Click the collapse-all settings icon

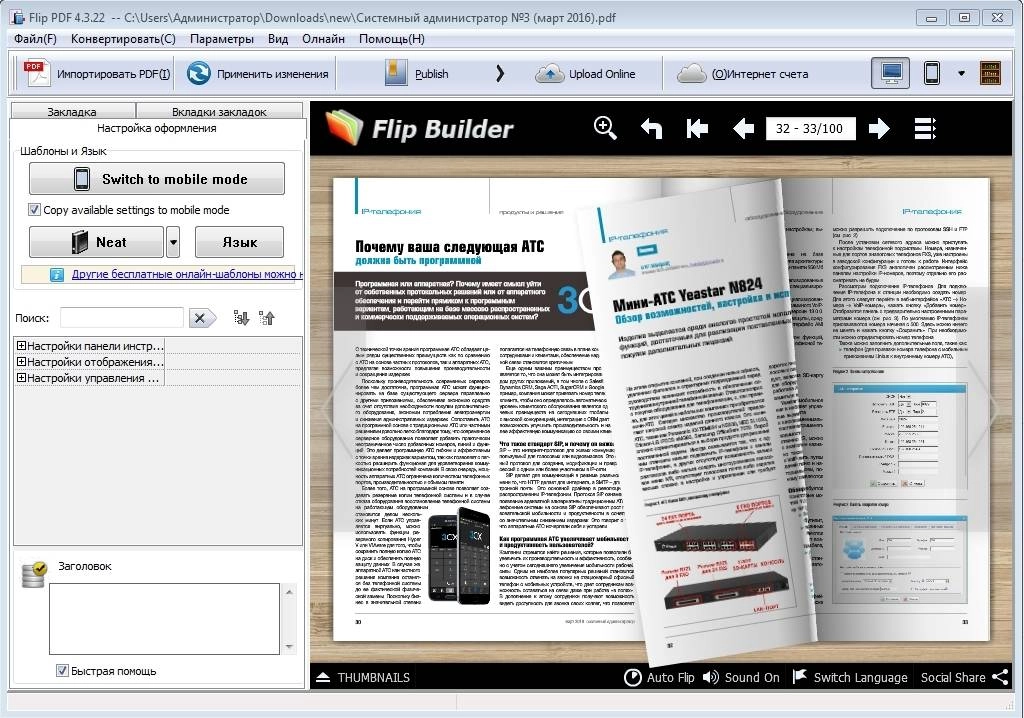266,318
